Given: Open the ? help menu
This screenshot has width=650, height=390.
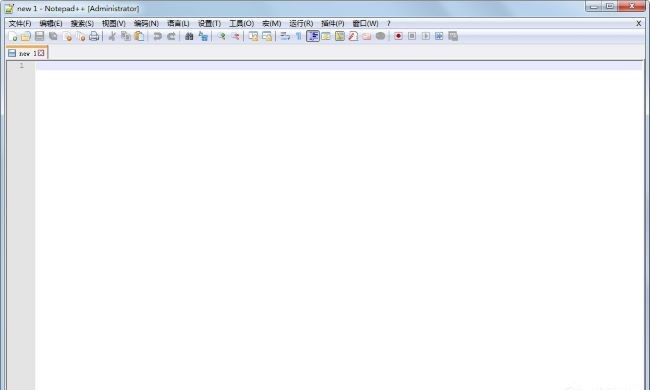Looking at the screenshot, I should 388,24.
